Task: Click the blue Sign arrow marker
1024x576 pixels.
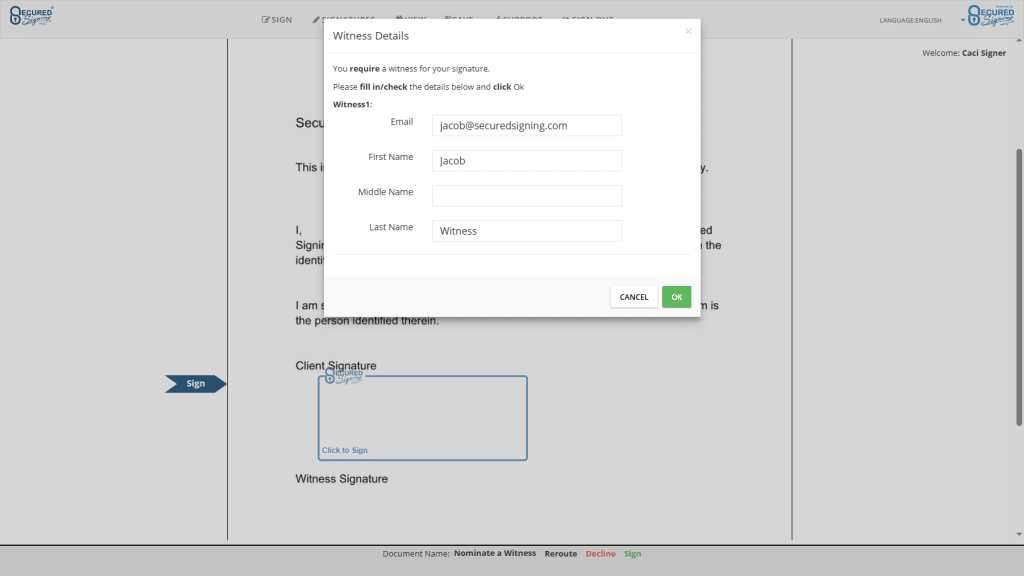Action: coord(195,384)
